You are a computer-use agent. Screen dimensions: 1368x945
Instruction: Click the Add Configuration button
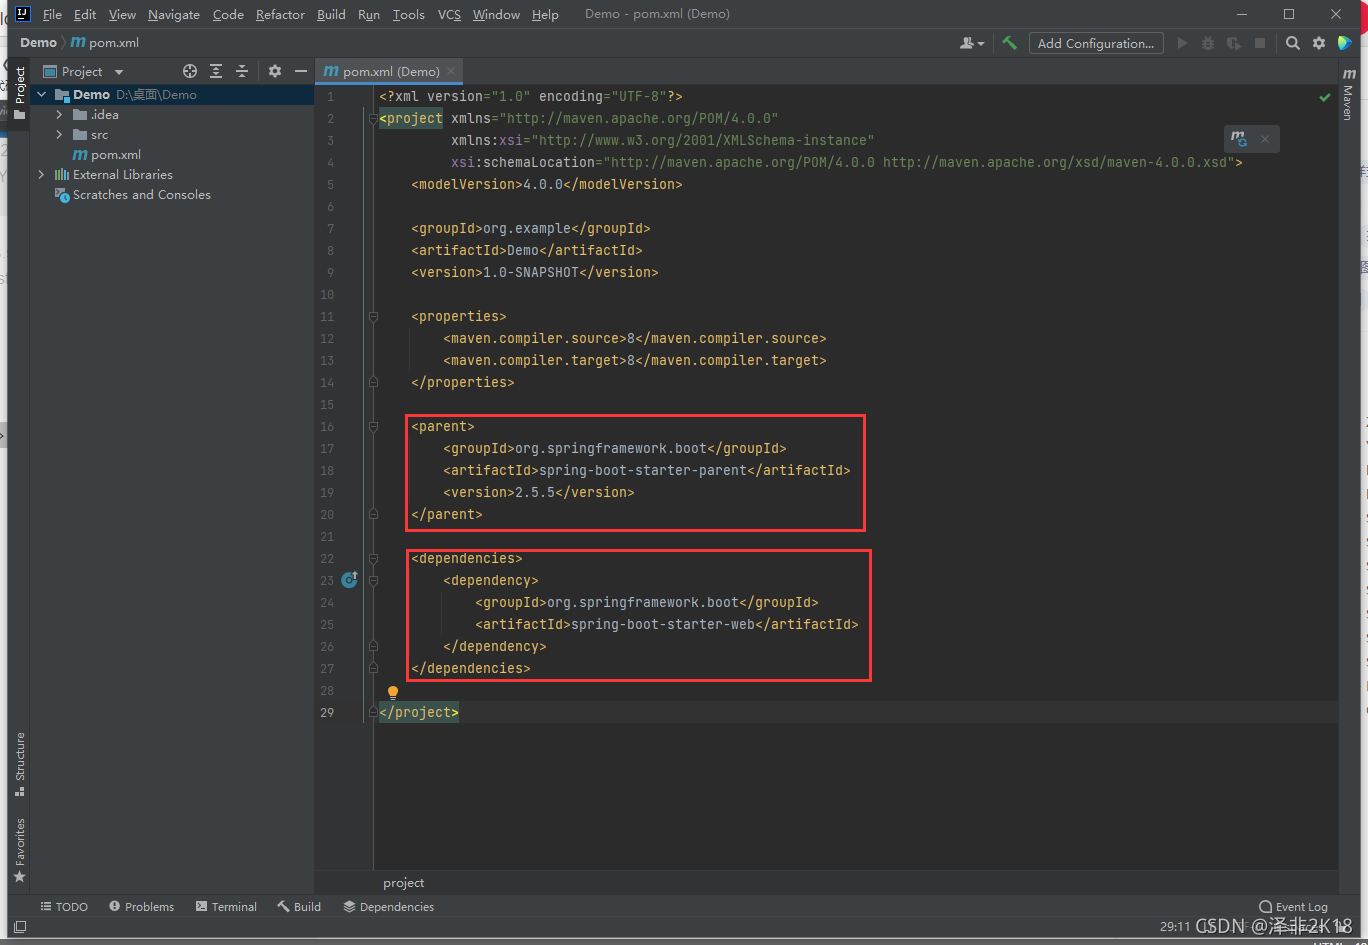coord(1096,43)
